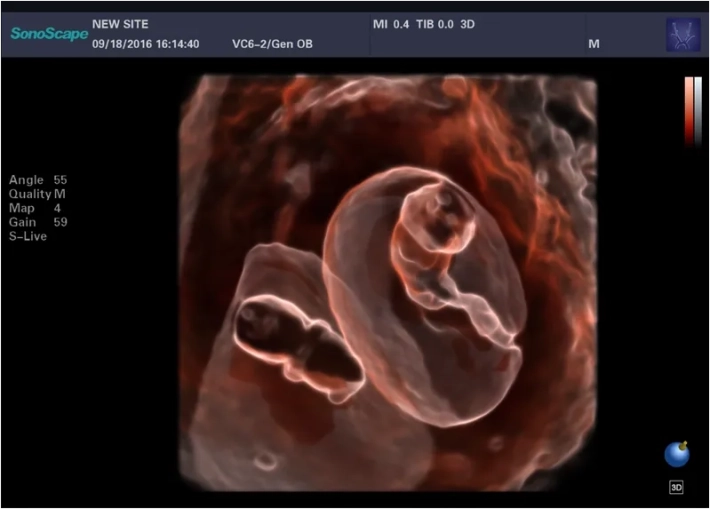Click the 3D label in header
This screenshot has height=509, width=710.
coord(467,23)
